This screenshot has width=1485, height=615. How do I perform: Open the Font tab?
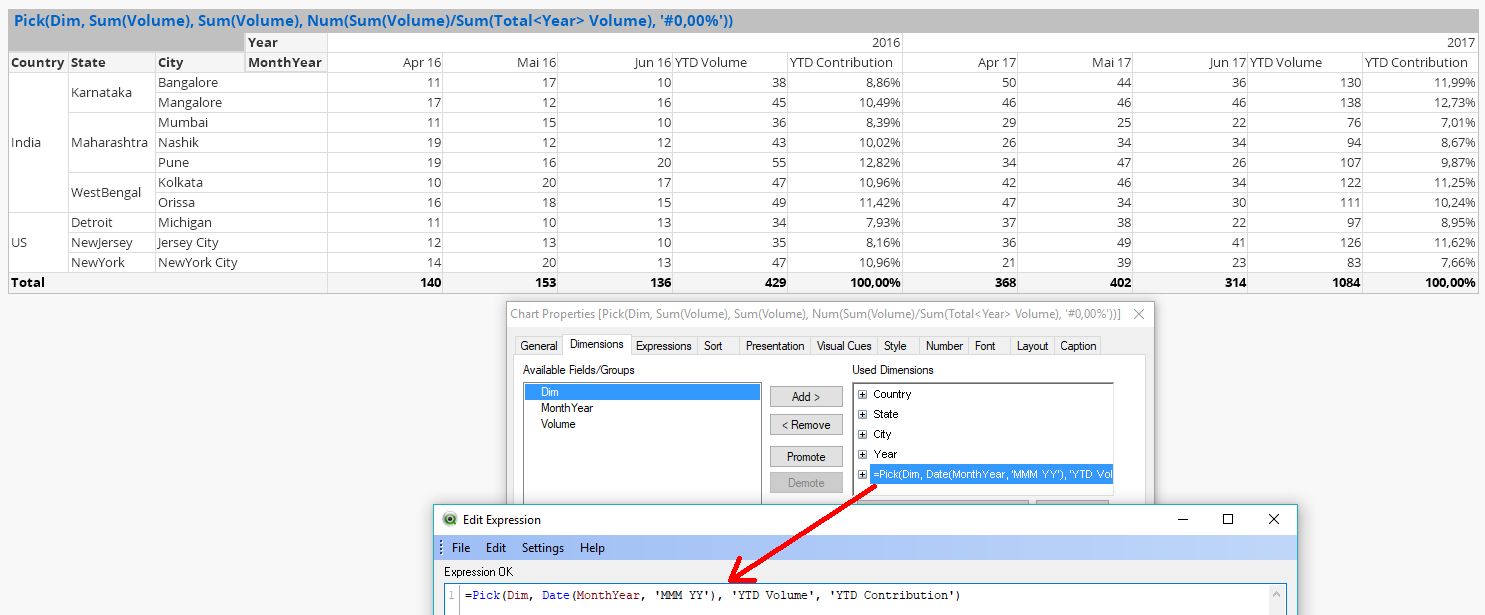(x=985, y=346)
